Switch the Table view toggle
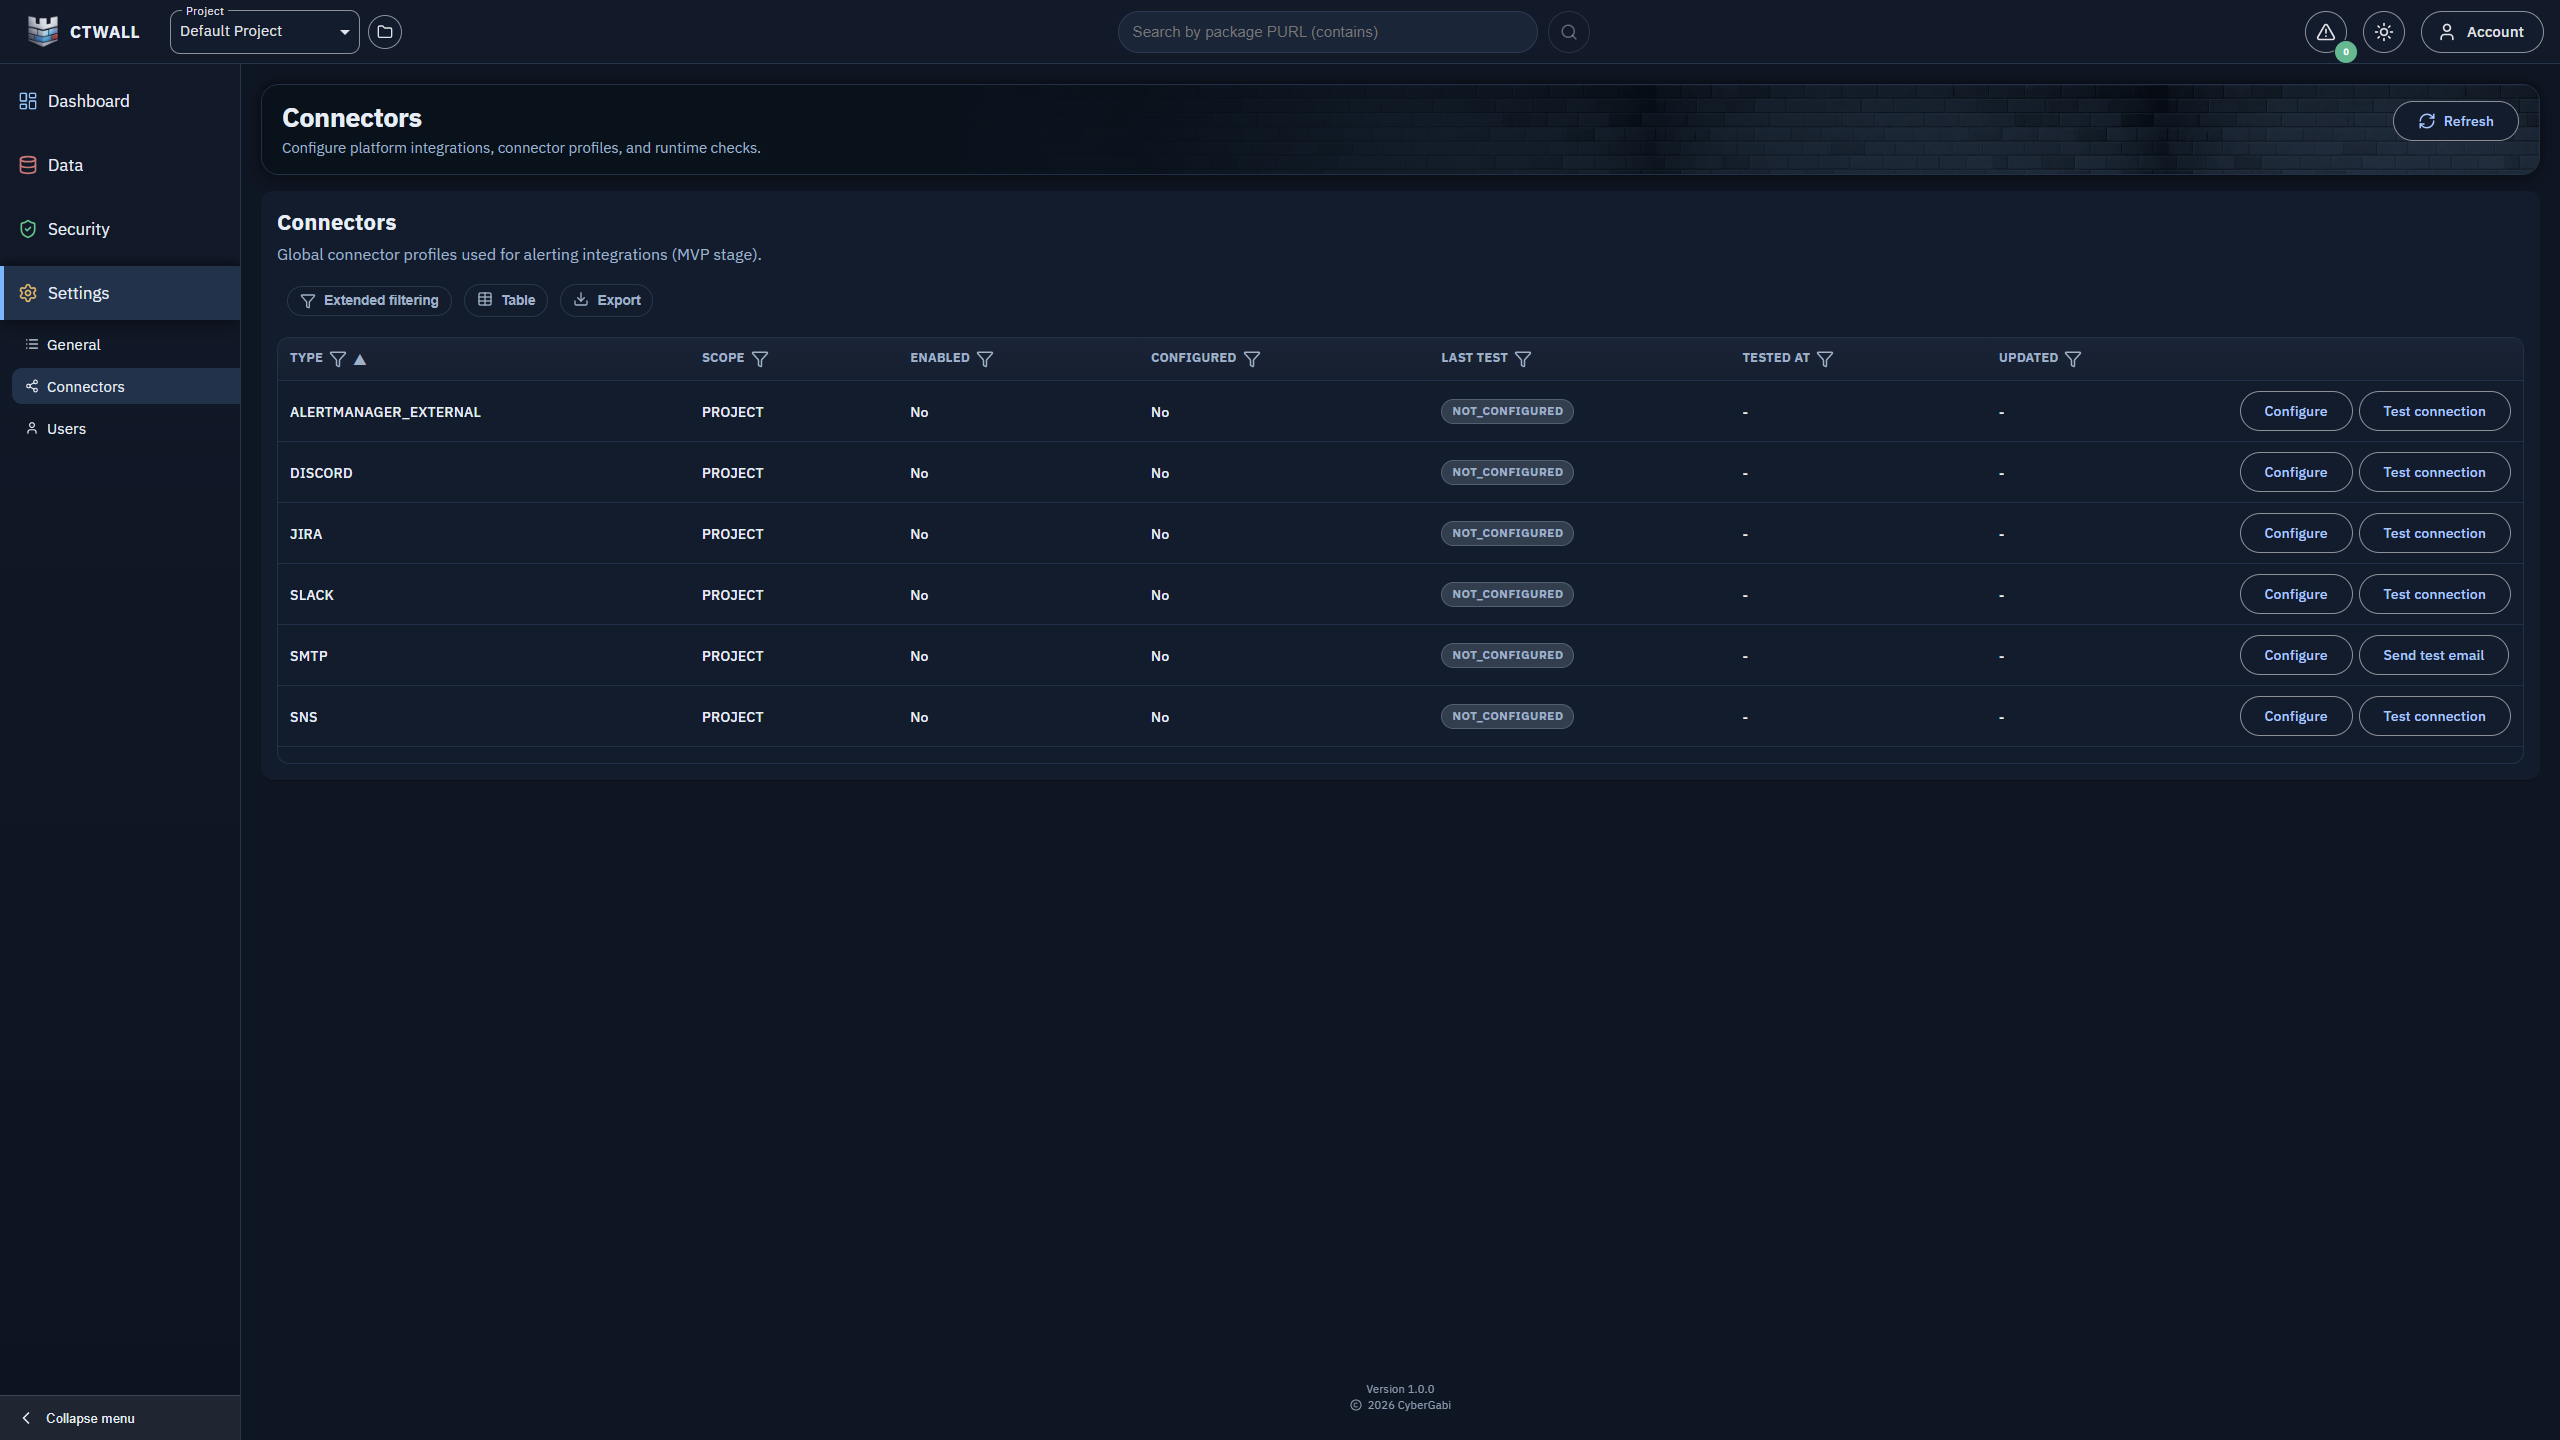2560x1440 pixels. [506, 300]
